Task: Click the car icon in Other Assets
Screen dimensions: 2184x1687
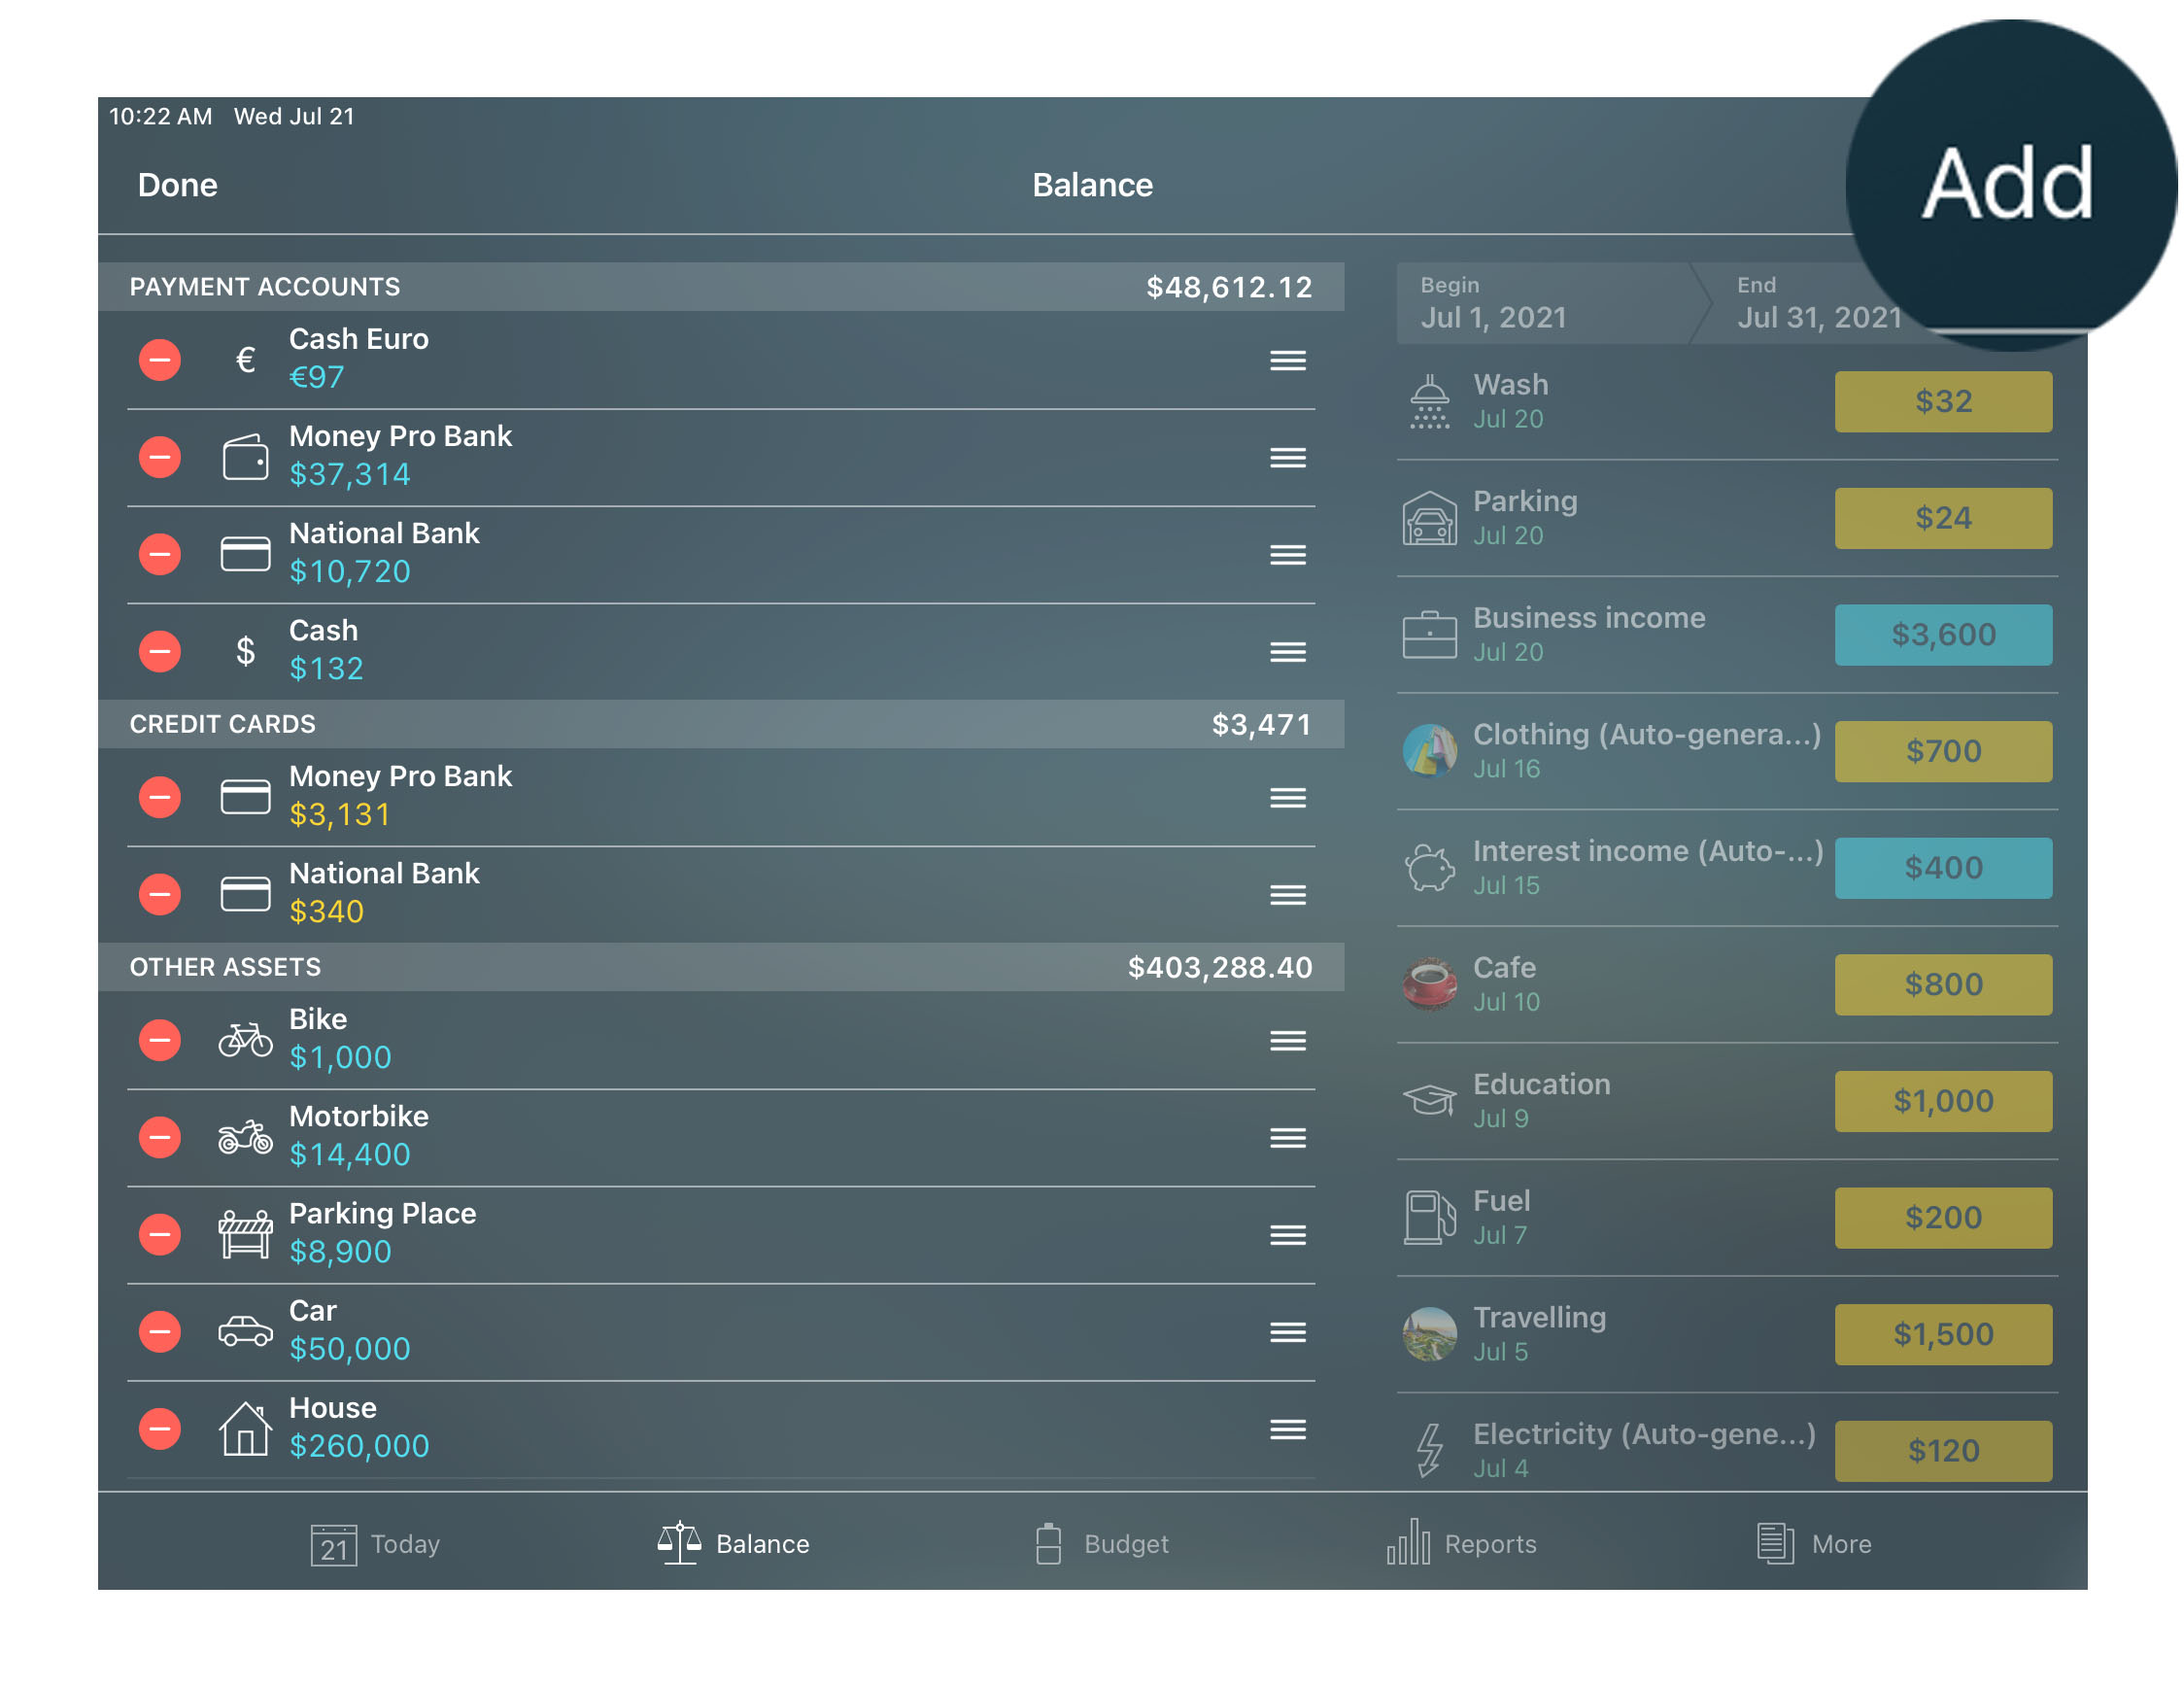Action: pos(243,1330)
